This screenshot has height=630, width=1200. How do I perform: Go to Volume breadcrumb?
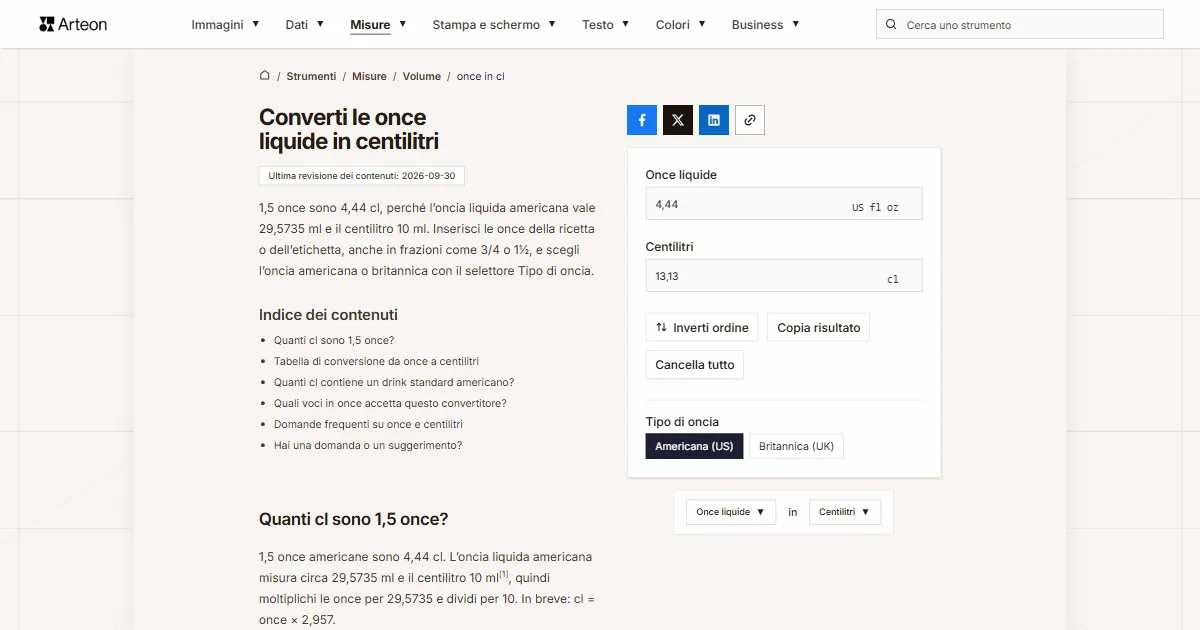pyautogui.click(x=422, y=76)
